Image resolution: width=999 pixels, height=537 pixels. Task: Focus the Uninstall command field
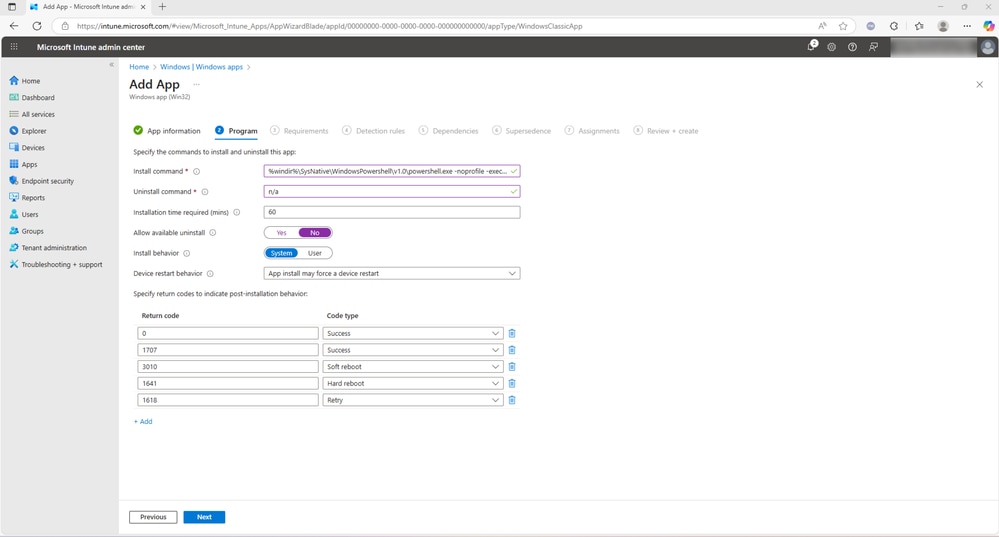392,192
